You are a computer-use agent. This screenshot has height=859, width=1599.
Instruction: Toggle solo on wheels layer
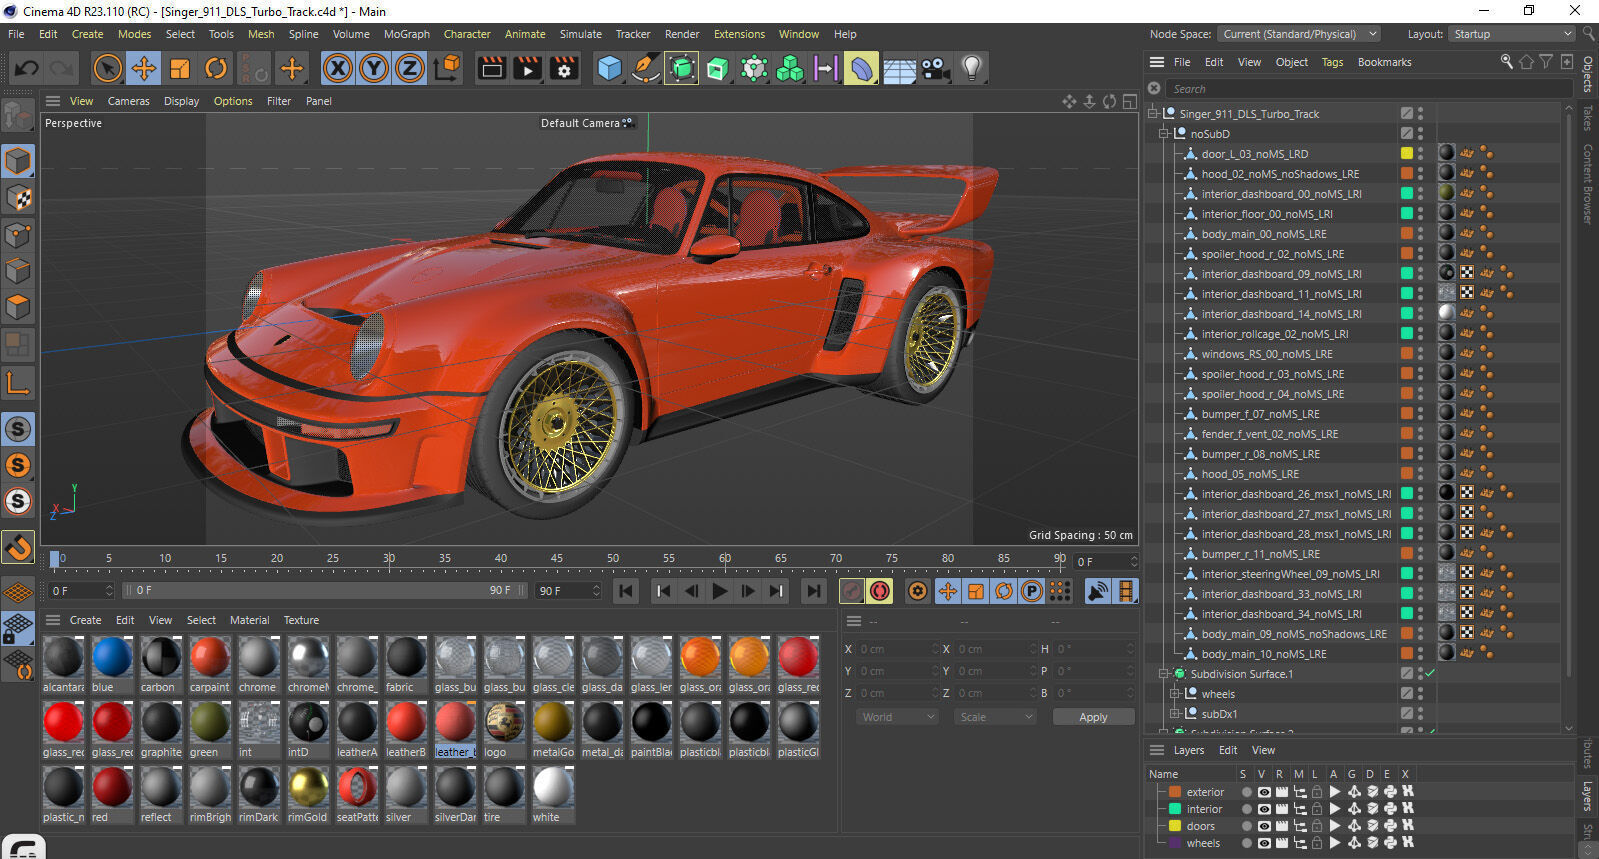coord(1247,843)
